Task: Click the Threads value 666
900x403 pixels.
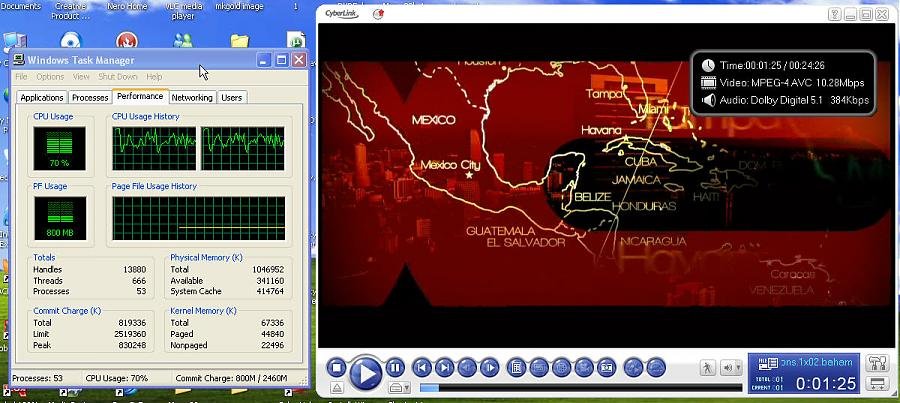Action: (x=139, y=280)
